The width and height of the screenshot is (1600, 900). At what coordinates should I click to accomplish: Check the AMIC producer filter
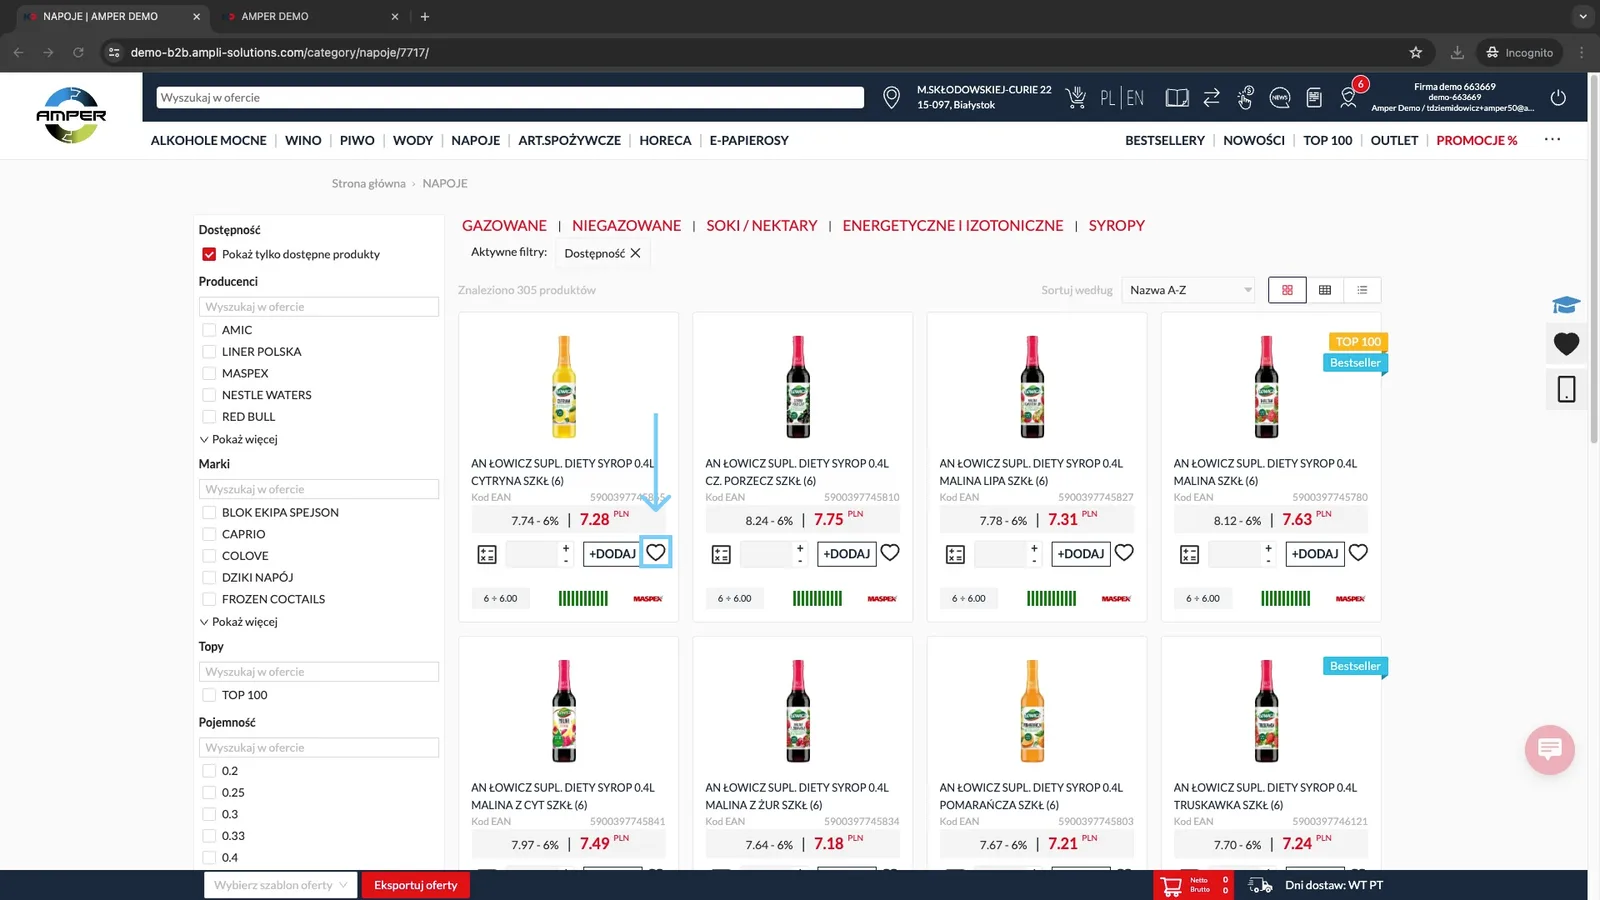click(209, 330)
